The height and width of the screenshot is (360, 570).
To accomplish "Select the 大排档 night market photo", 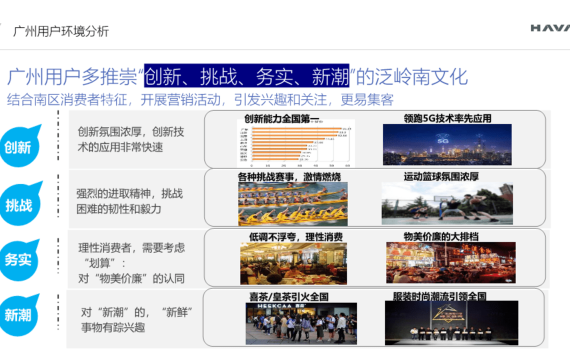I will pos(451,263).
